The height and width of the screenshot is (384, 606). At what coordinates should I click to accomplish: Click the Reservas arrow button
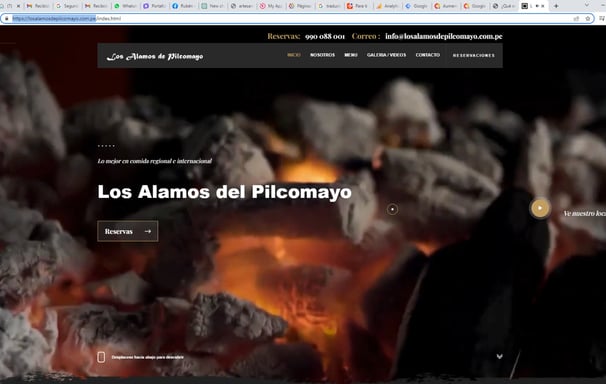click(x=128, y=231)
